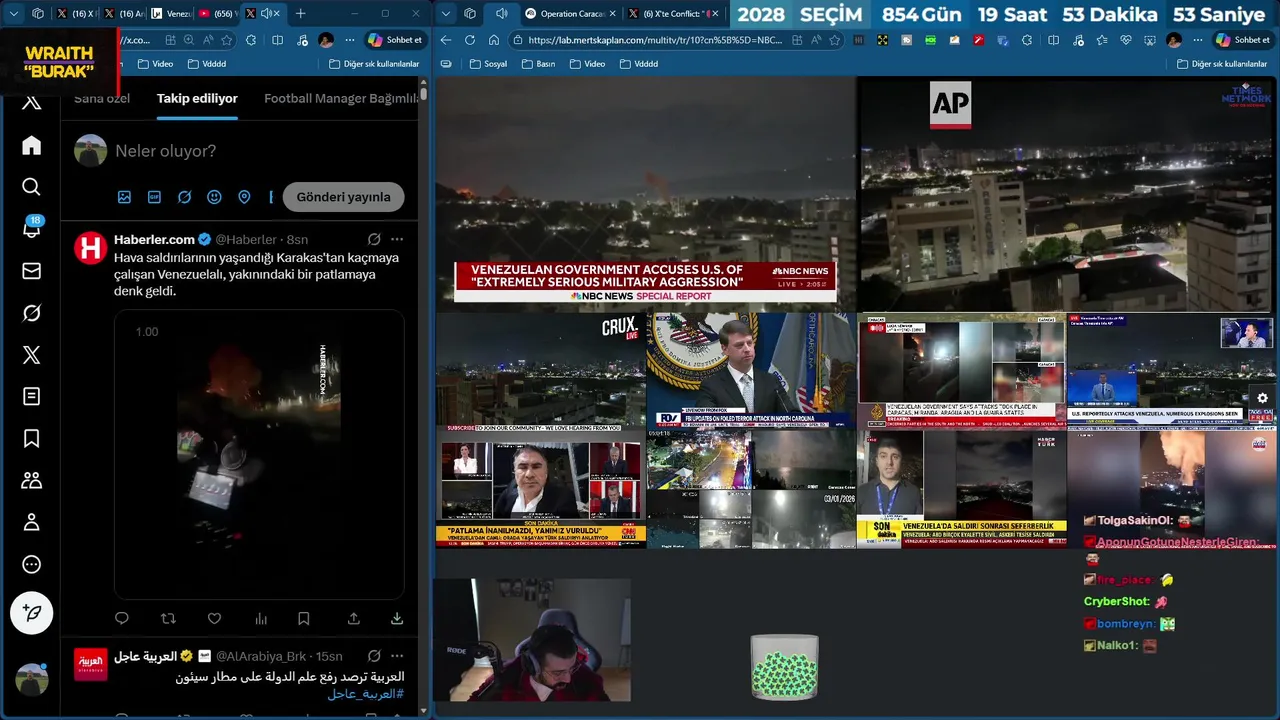Viewport: 1280px width, 720px height.
Task: Bookmark the Haberler.com post
Action: pos(304,619)
